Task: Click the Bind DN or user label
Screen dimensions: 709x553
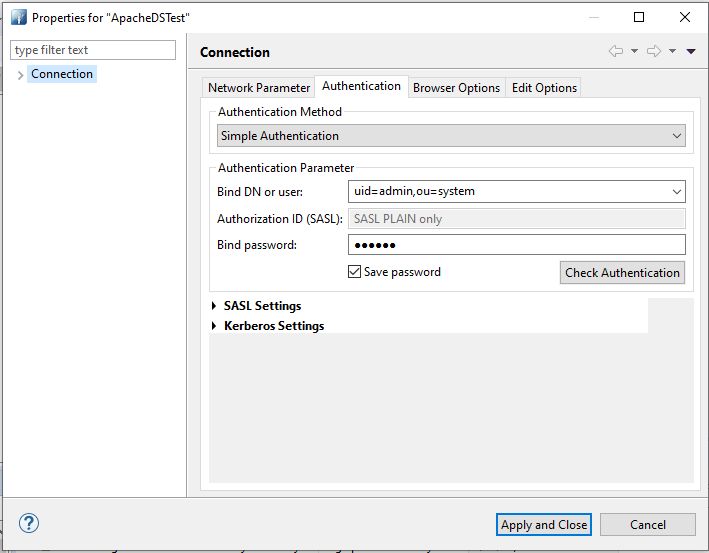Action: click(260, 192)
